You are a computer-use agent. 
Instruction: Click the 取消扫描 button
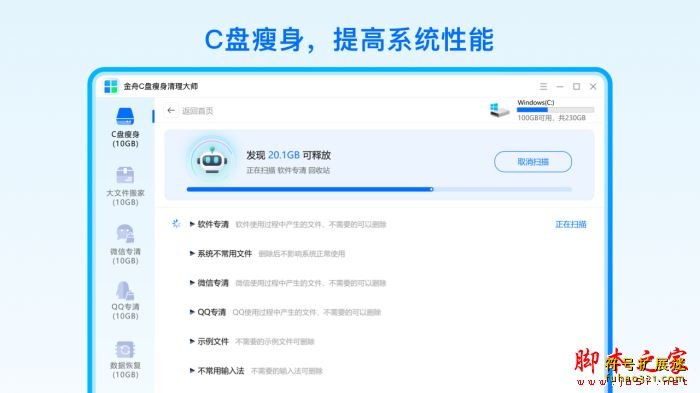tap(533, 162)
